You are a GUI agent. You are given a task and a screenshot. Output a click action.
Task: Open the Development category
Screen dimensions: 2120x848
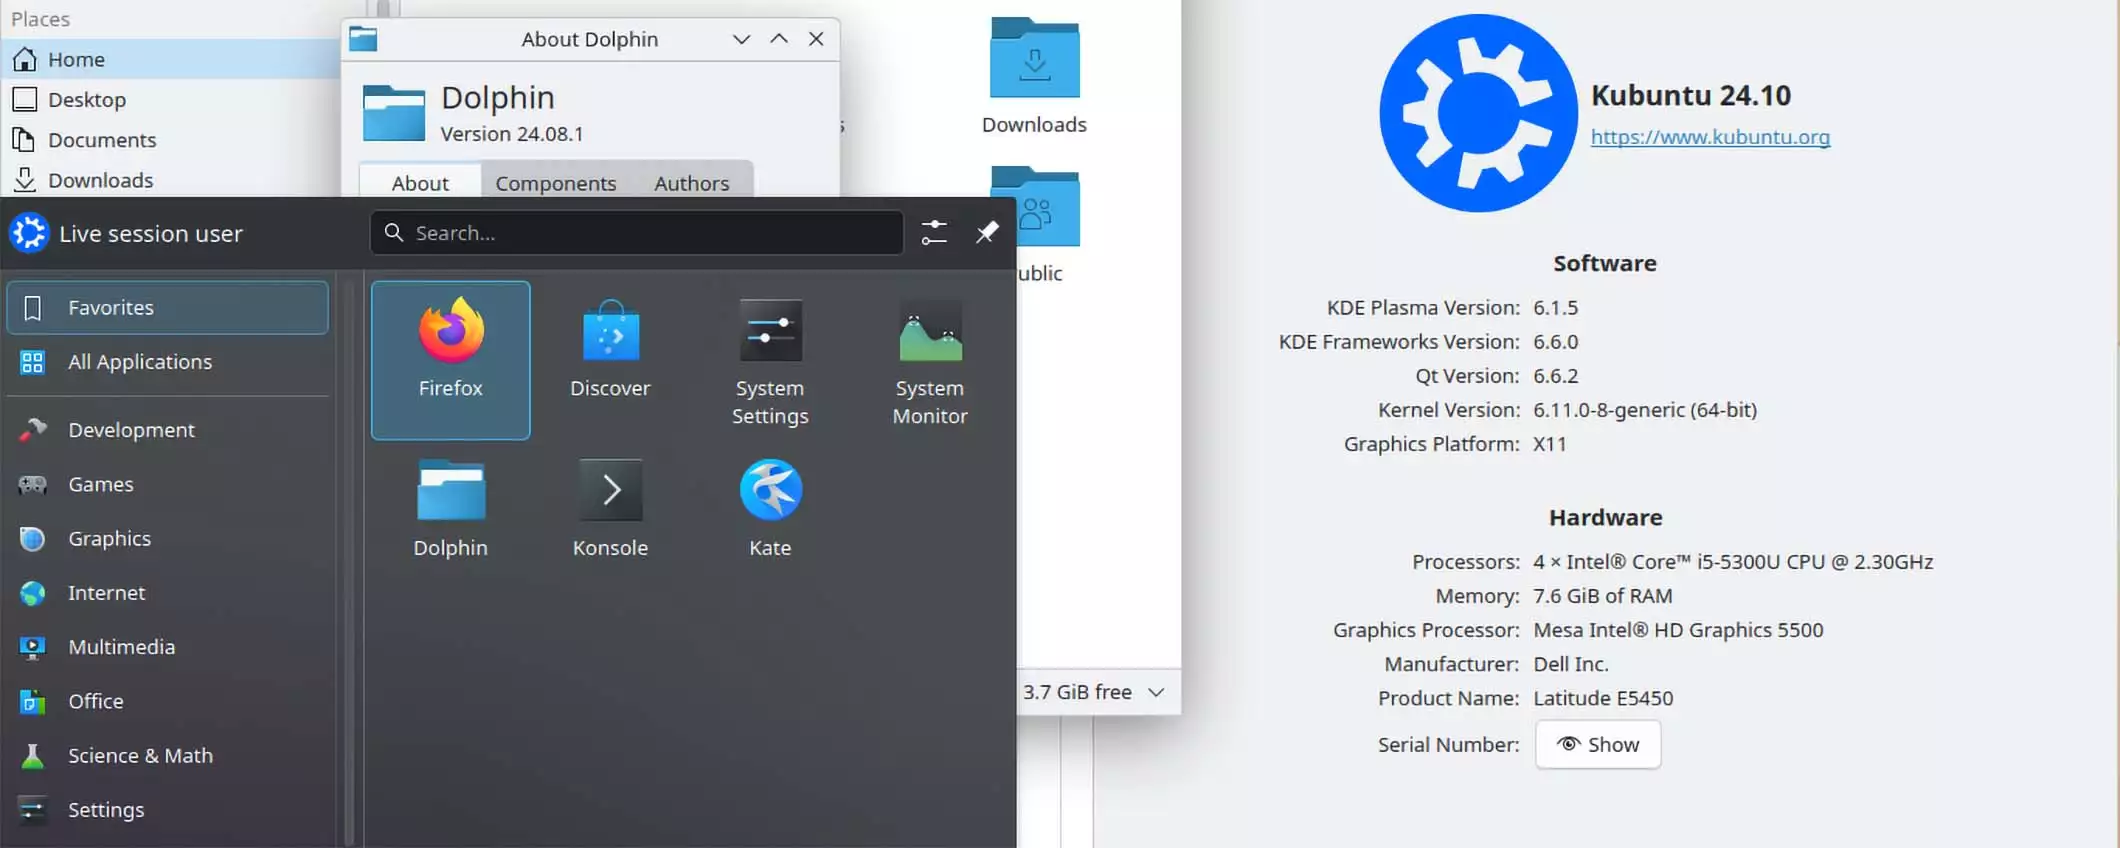(167, 430)
